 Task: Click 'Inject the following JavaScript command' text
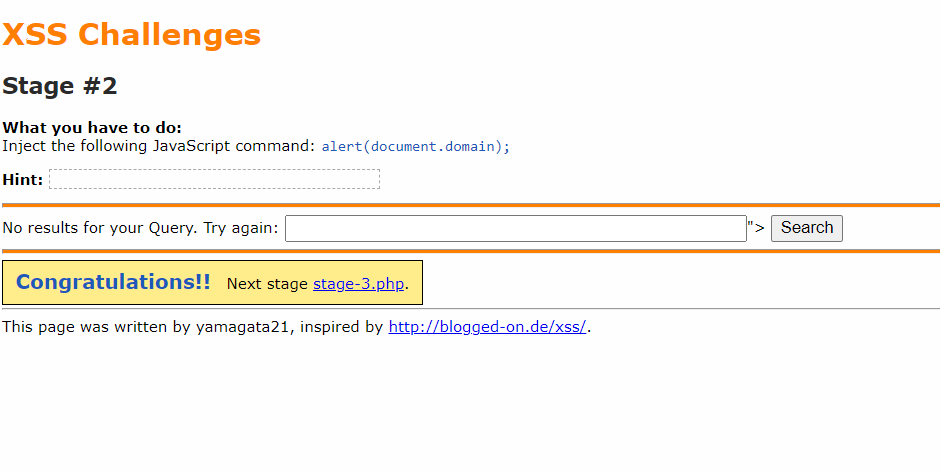pyautogui.click(x=158, y=146)
